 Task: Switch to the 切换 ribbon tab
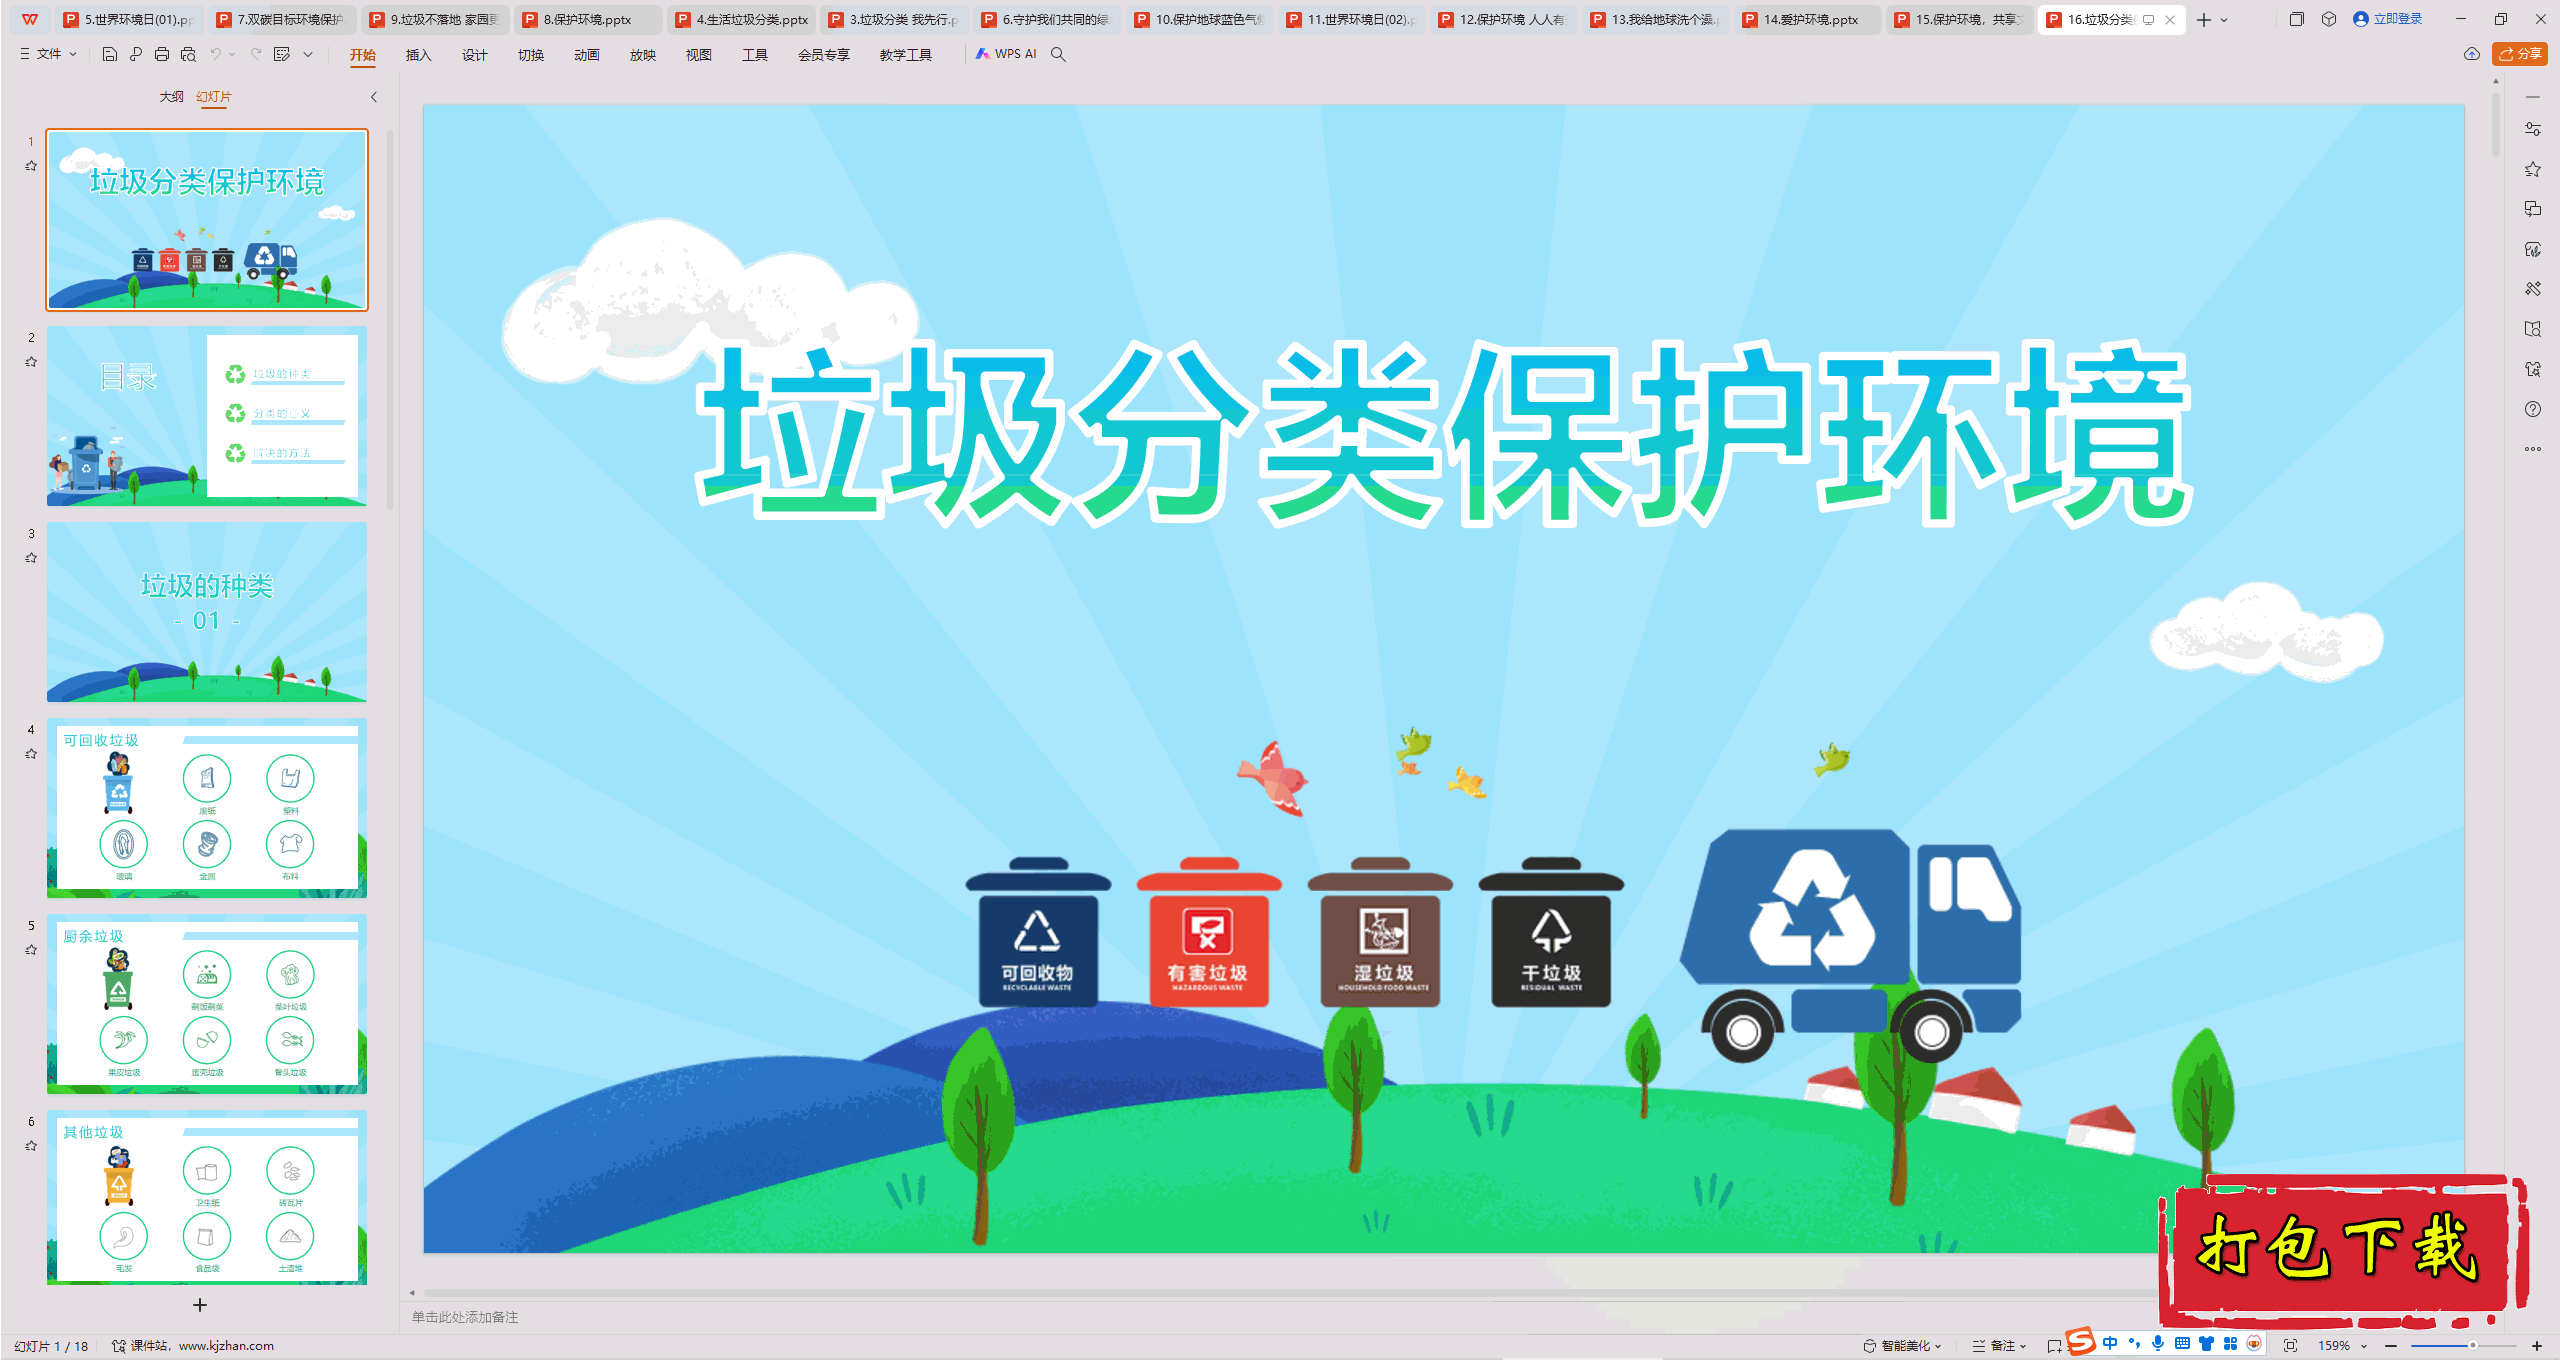(530, 55)
